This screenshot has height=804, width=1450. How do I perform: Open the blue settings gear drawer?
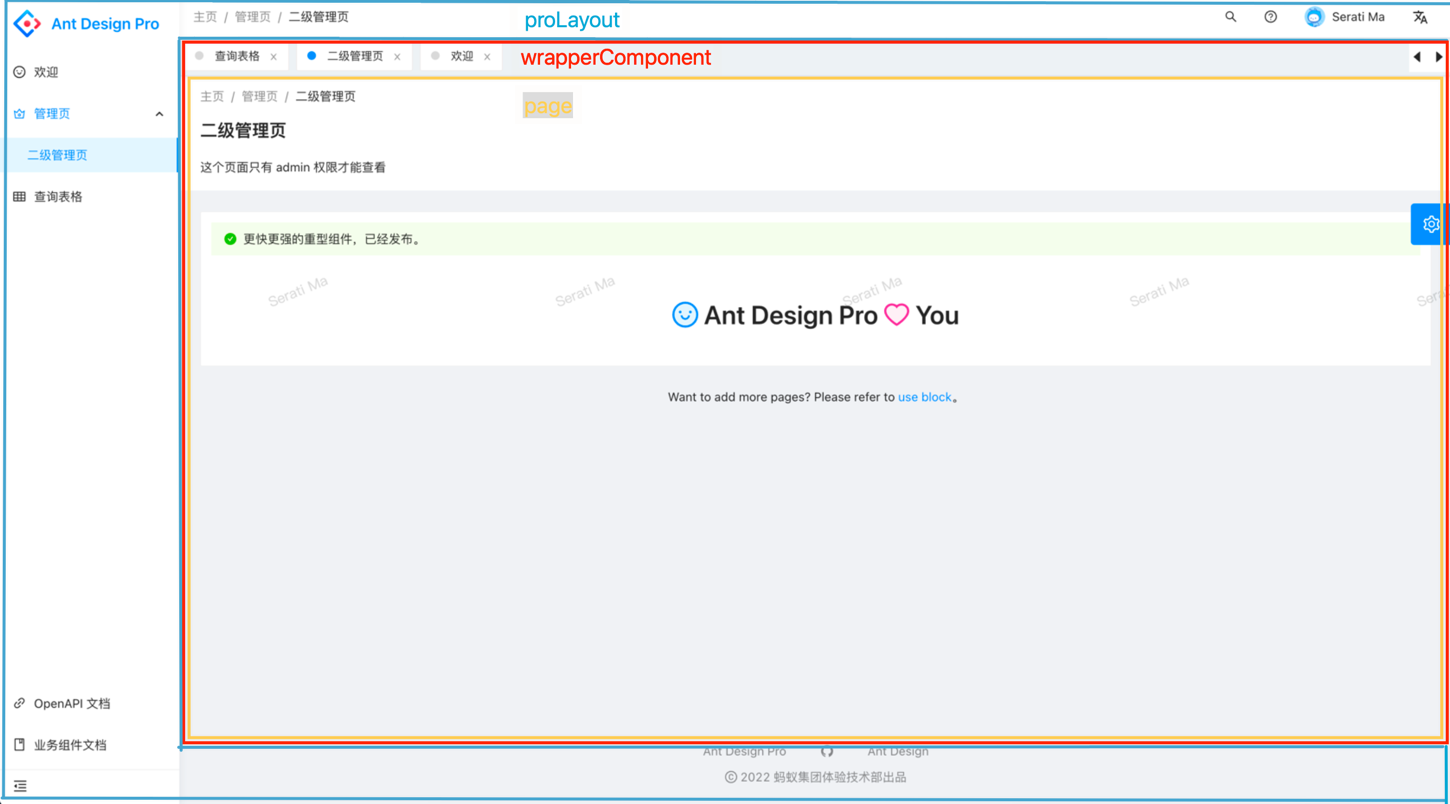pos(1430,224)
